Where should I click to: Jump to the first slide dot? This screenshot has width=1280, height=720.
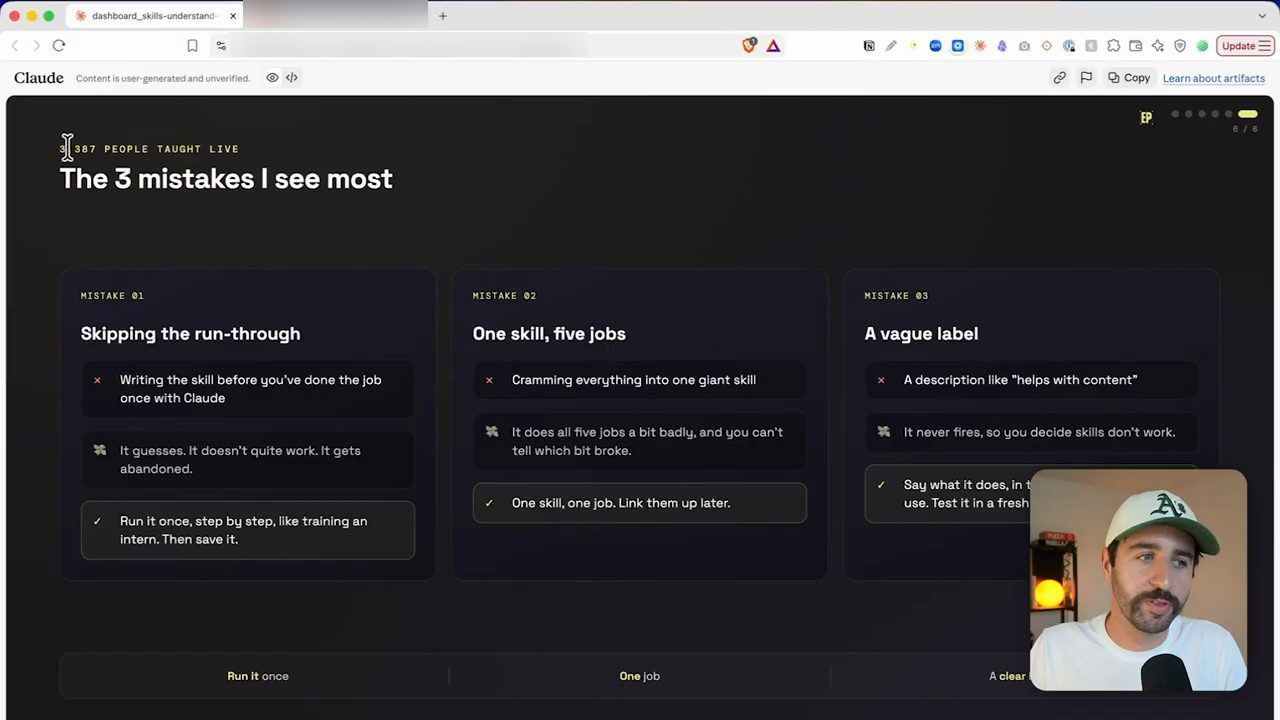(x=1175, y=114)
